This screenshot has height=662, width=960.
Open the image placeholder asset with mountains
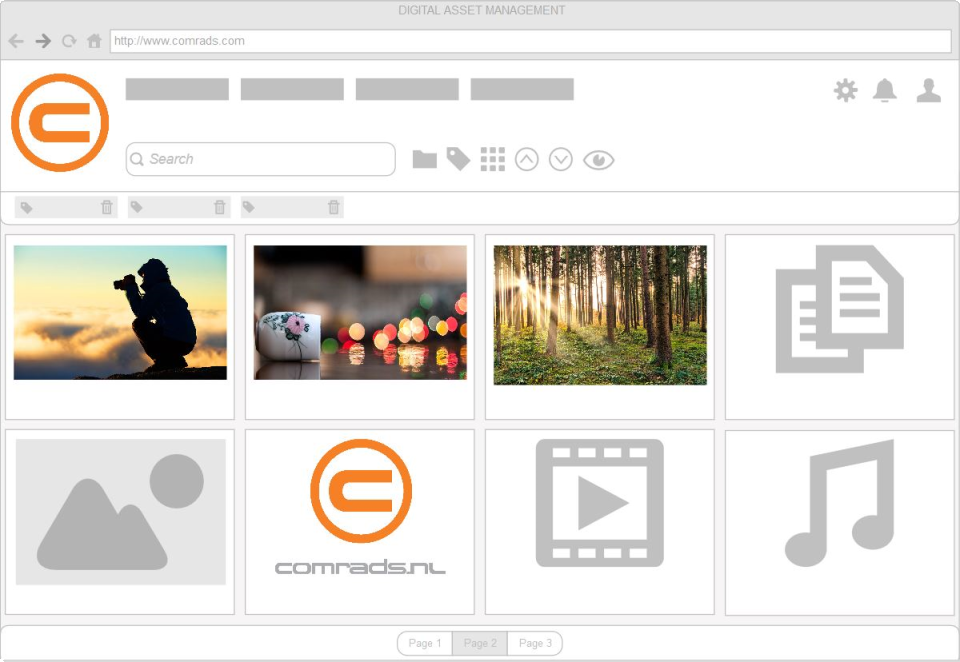point(121,511)
